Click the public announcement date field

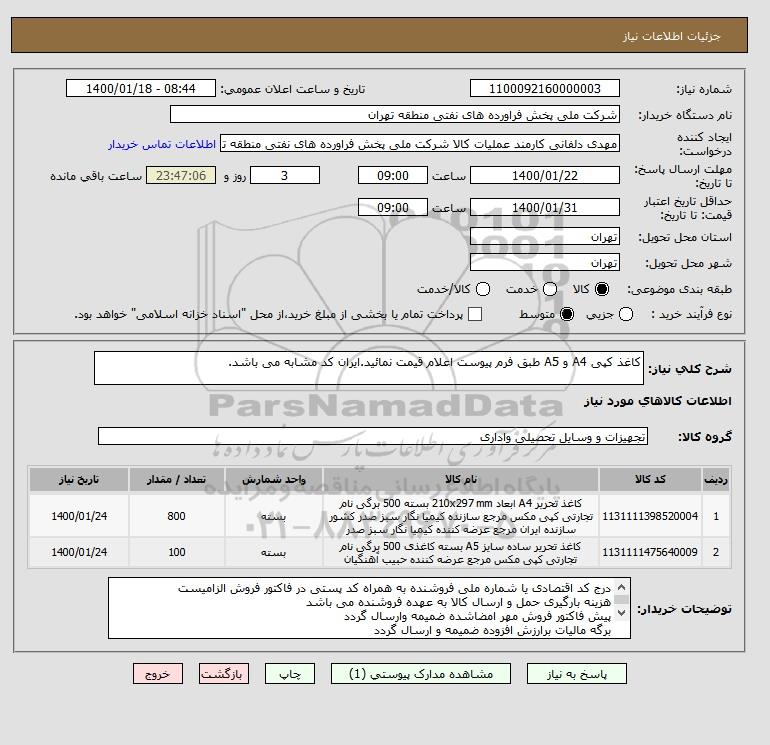tap(140, 88)
